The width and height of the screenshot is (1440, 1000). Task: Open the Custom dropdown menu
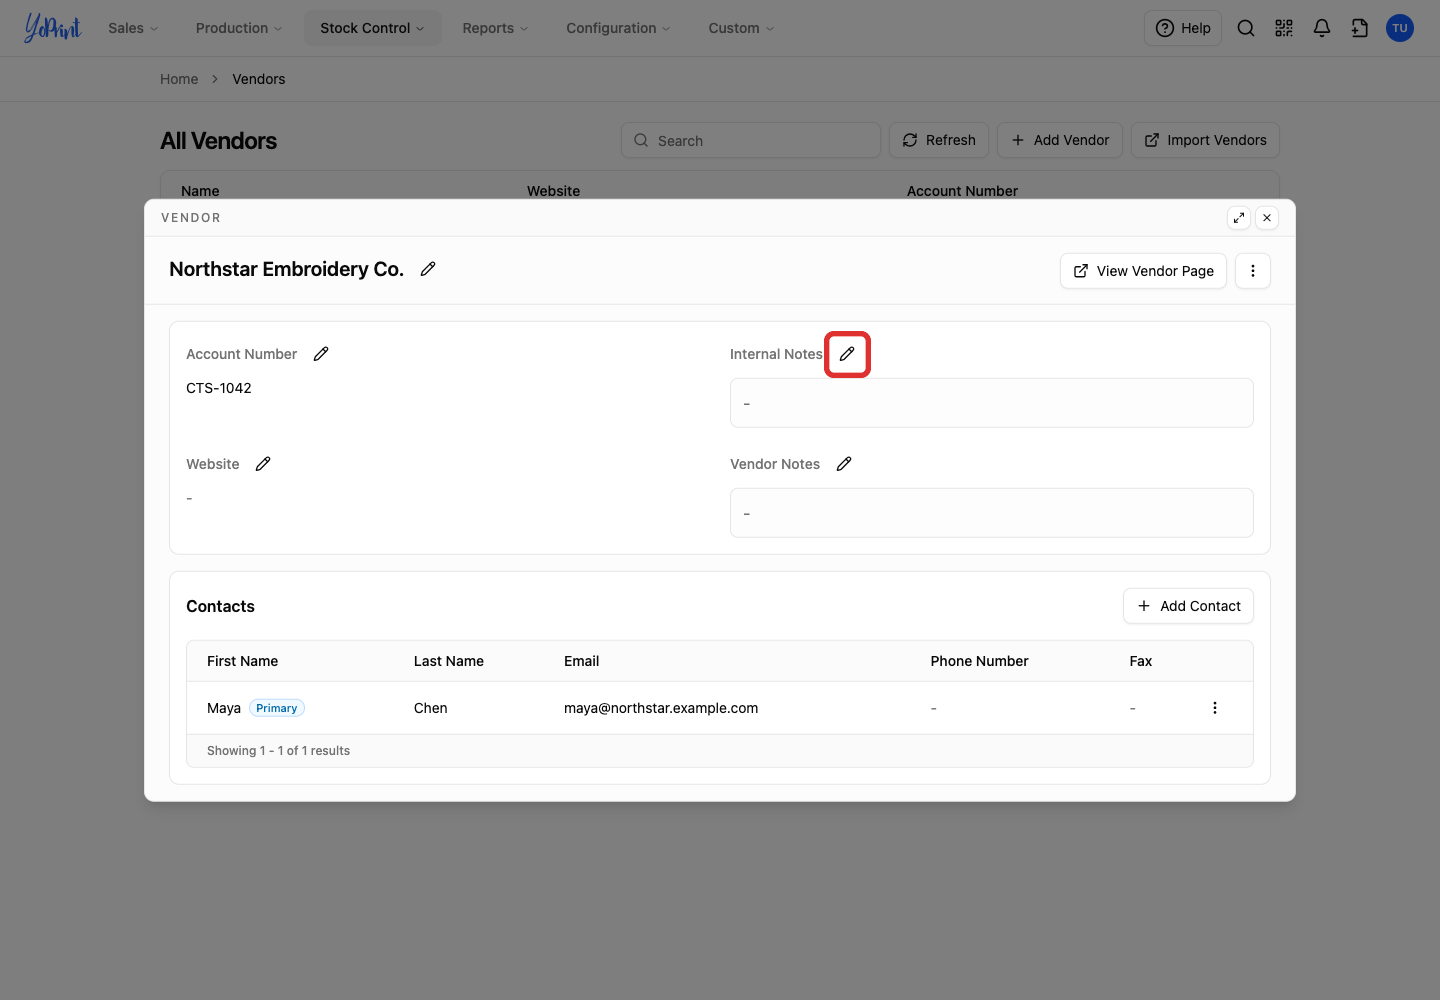(741, 28)
